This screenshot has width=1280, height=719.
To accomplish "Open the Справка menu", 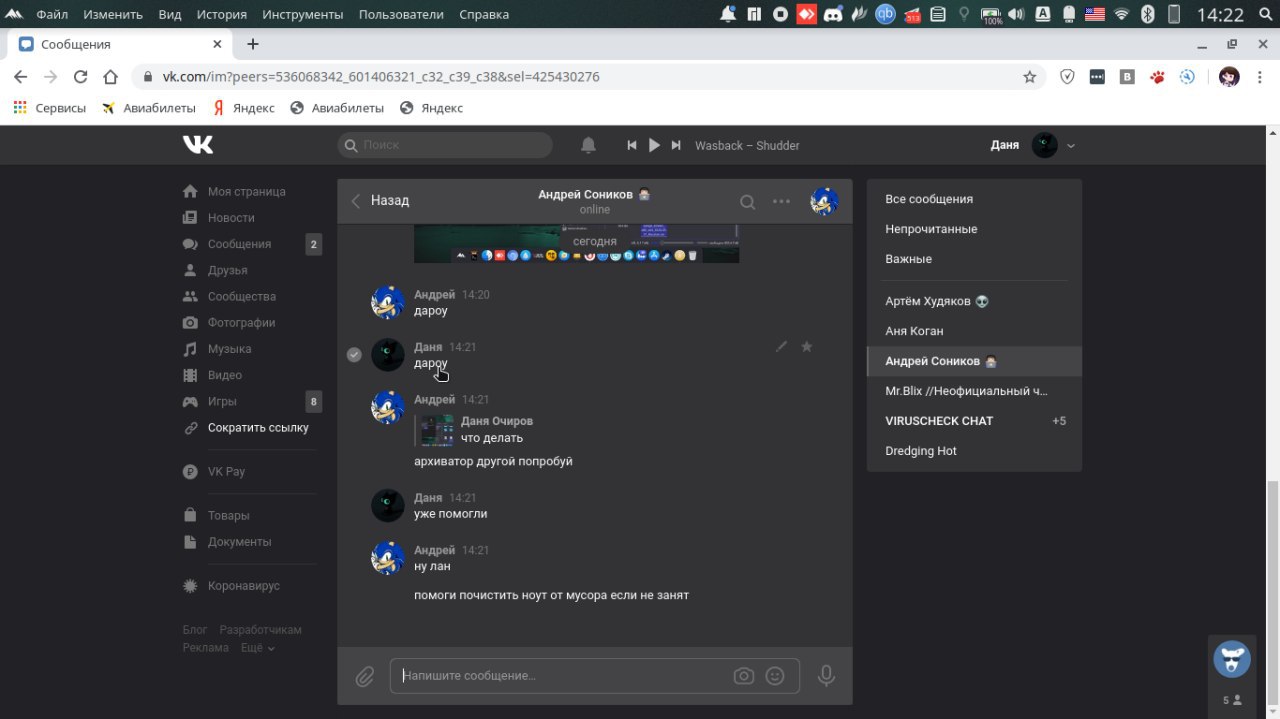I will tap(484, 15).
